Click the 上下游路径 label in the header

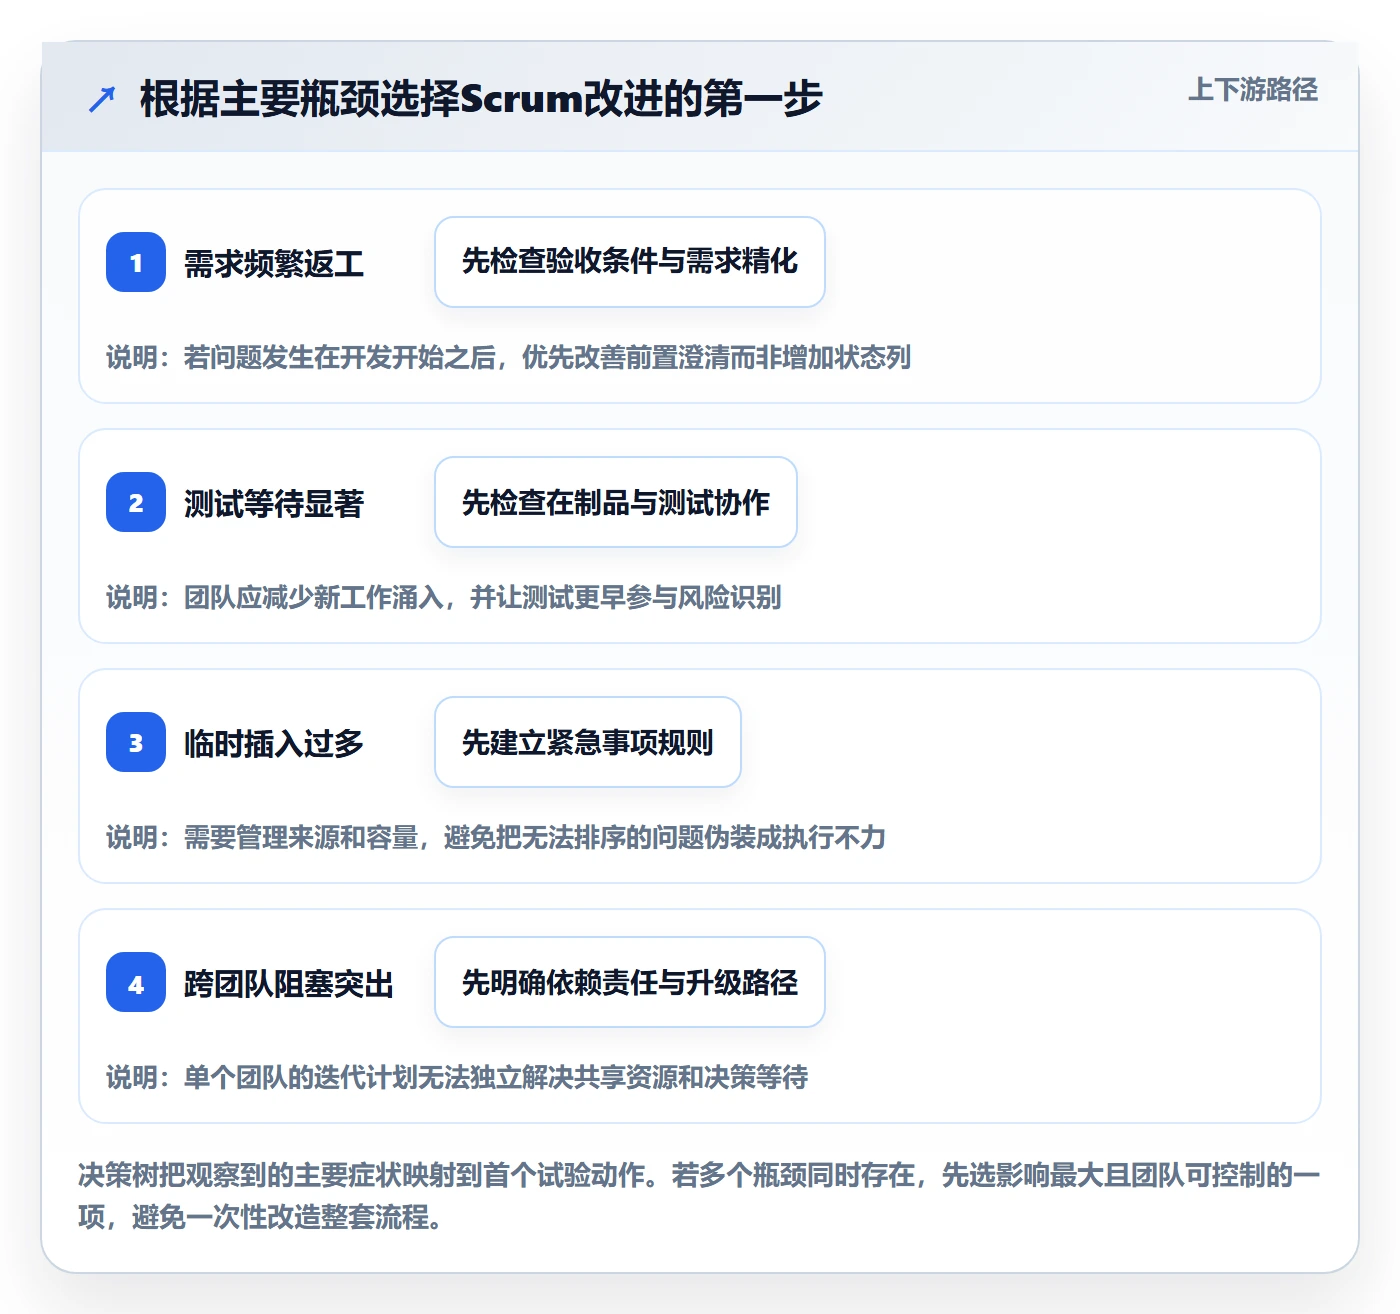(1253, 90)
